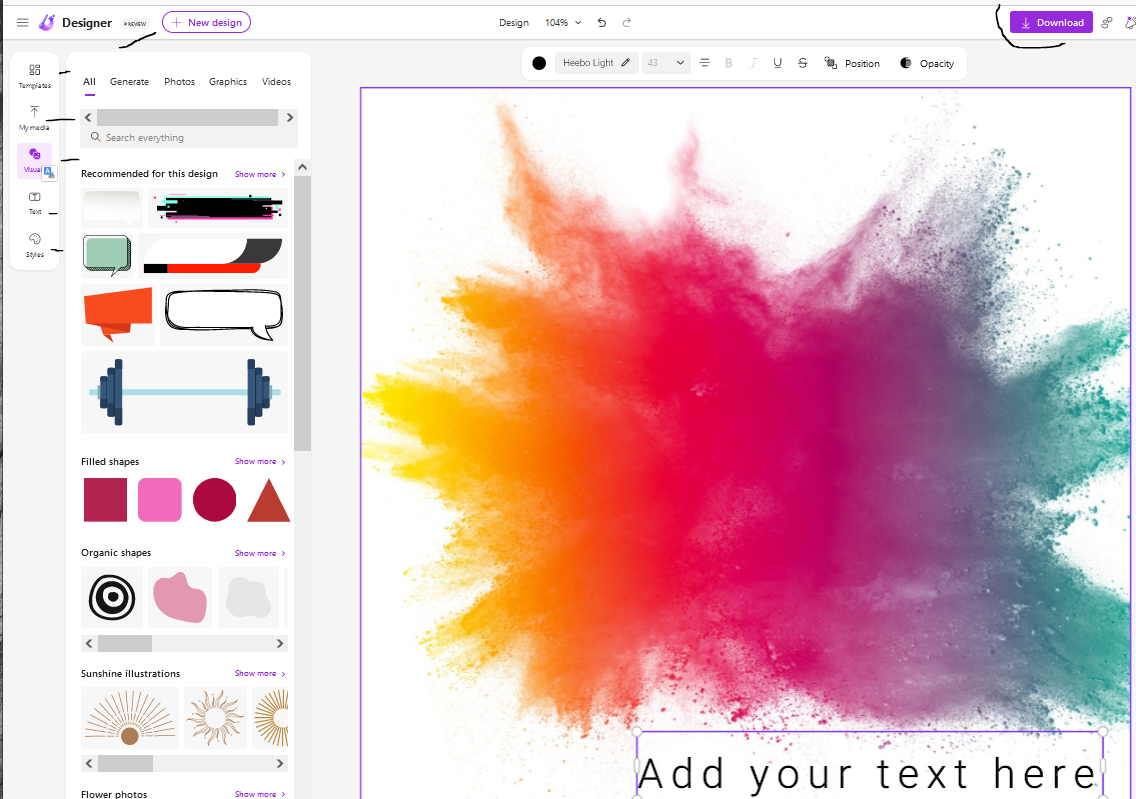Viewport: 1136px width, 799px height.
Task: Open the Templates sidebar panel
Action: point(34,75)
